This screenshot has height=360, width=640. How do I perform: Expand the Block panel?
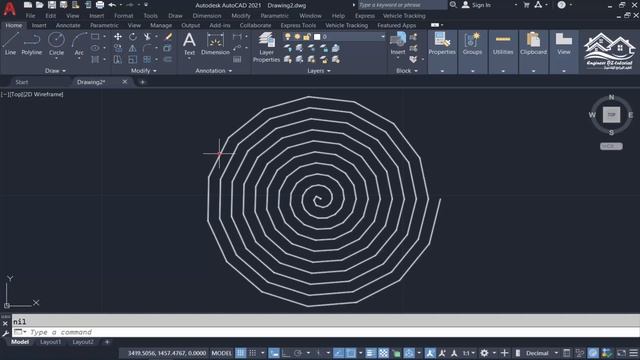[x=407, y=71]
